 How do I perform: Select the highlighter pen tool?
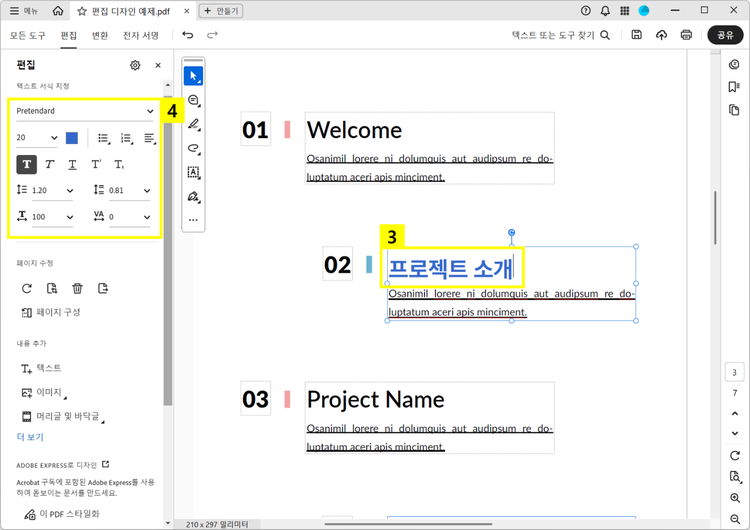click(x=193, y=124)
